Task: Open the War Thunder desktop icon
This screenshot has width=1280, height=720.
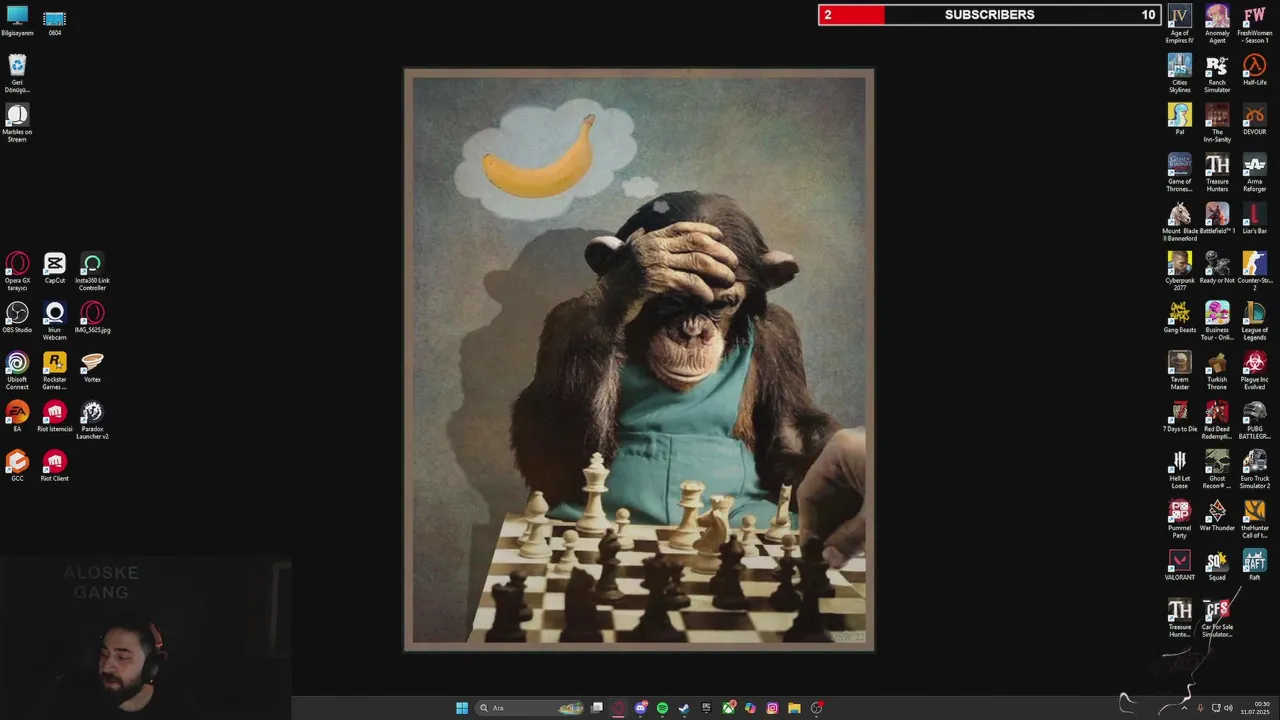Action: pyautogui.click(x=1217, y=515)
